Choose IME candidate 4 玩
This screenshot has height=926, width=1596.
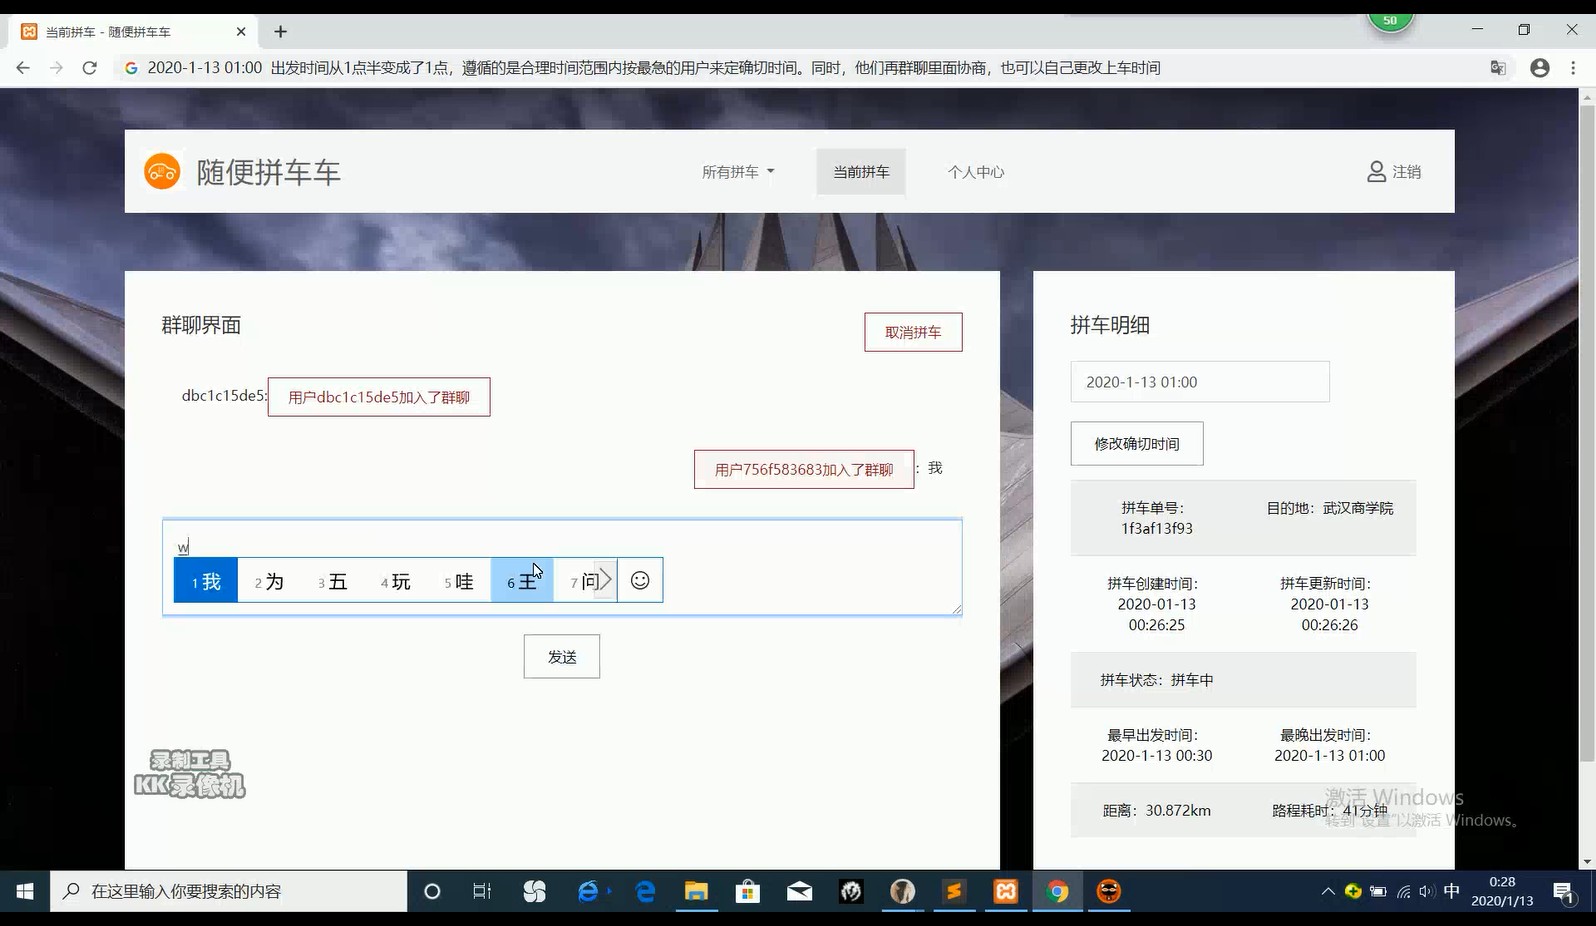(x=395, y=581)
